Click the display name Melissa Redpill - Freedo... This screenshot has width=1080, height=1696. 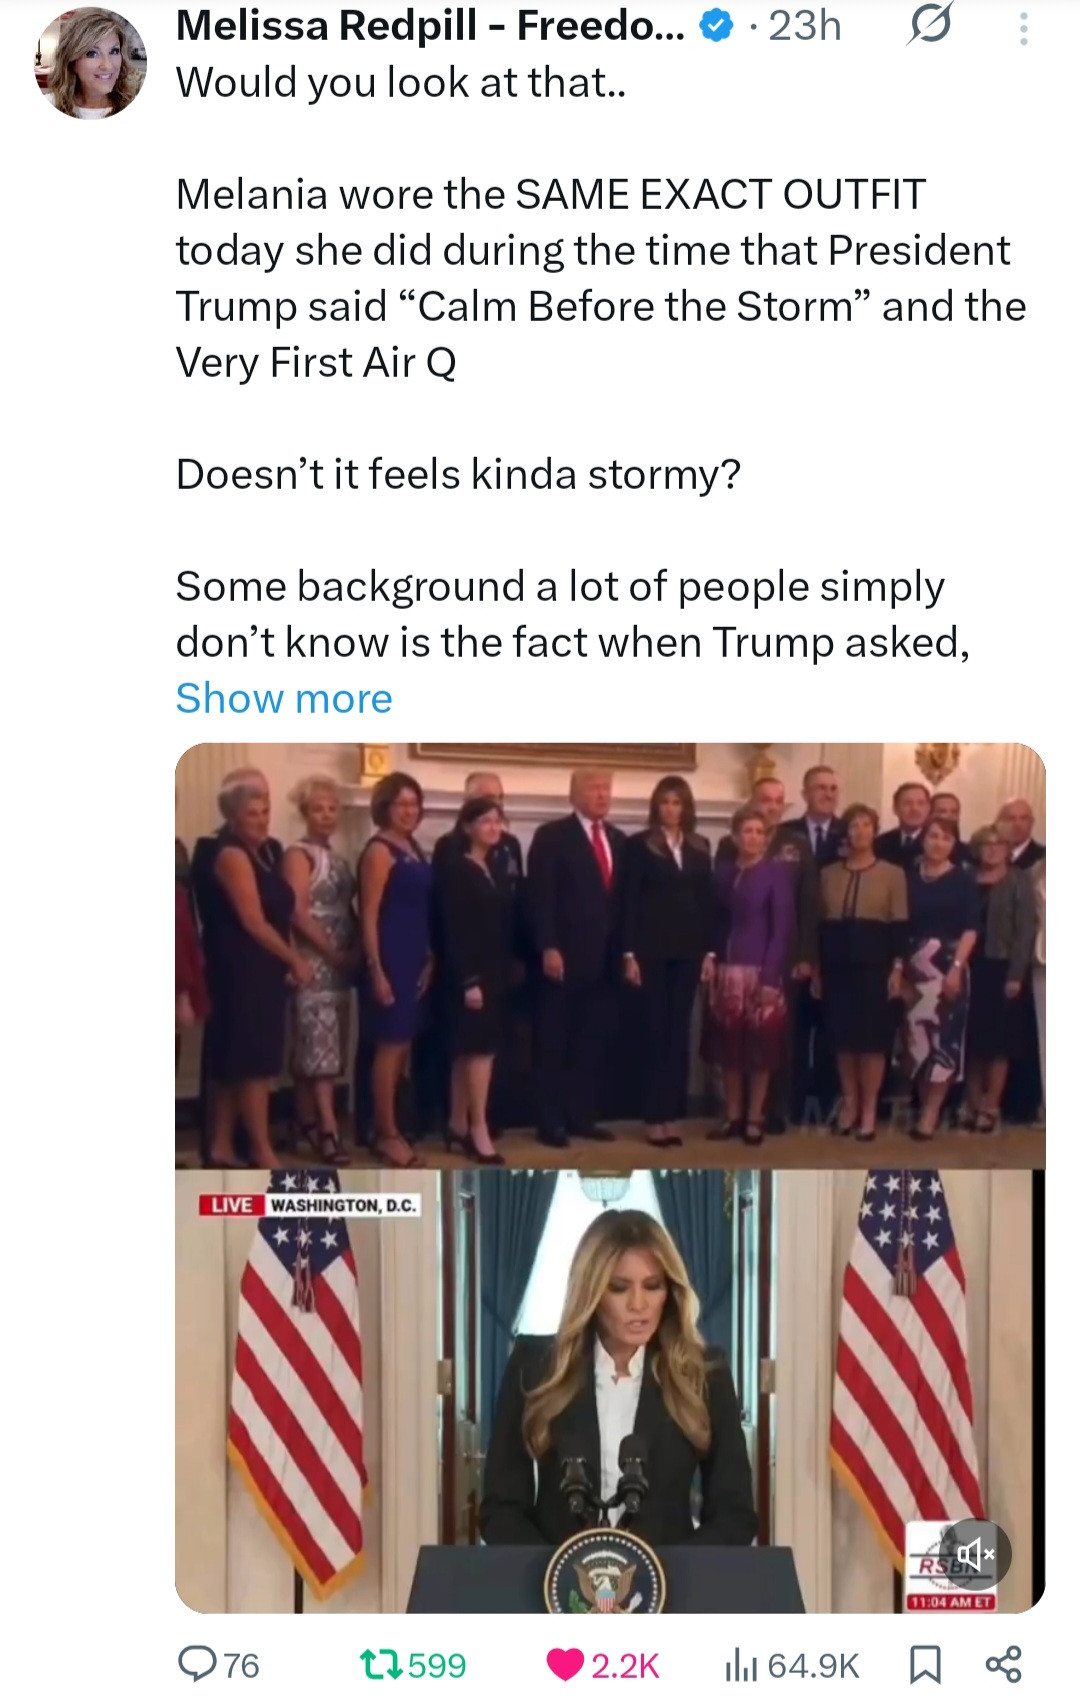[x=430, y=26]
